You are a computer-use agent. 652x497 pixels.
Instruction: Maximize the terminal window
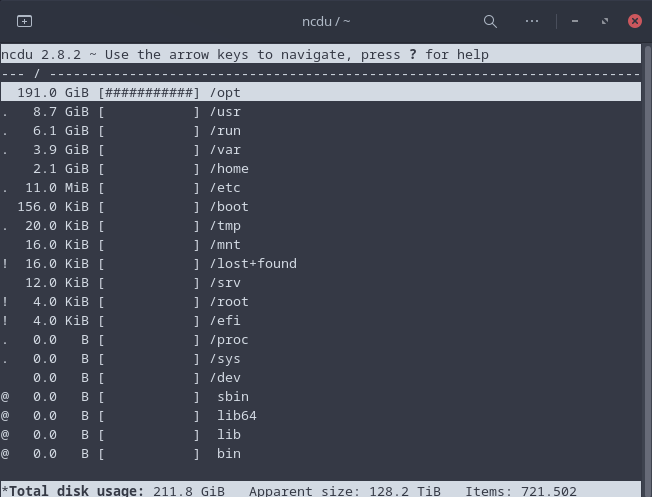point(605,21)
